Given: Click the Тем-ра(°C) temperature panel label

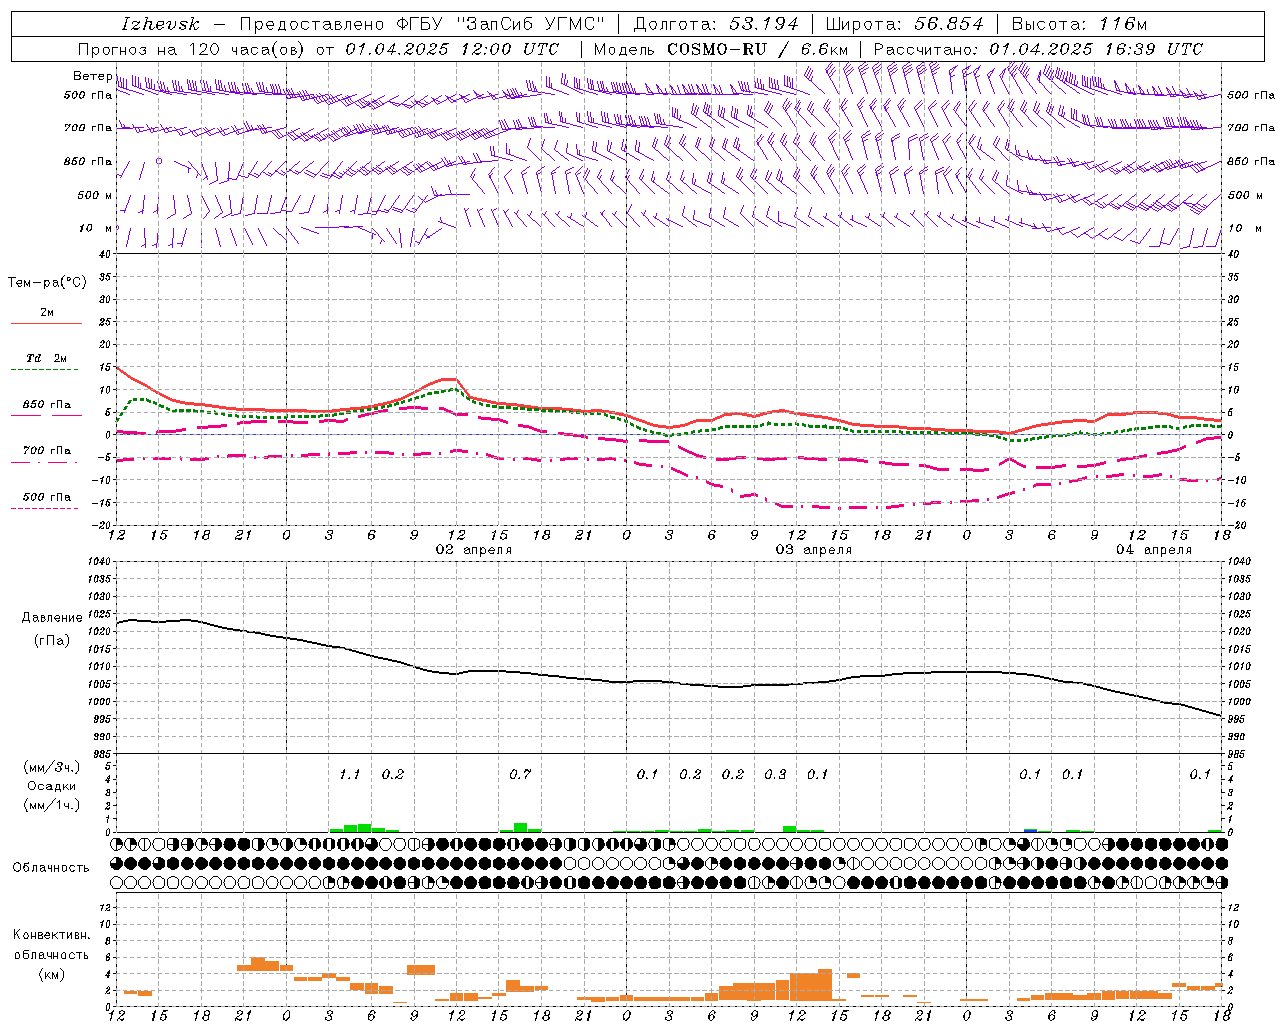Looking at the screenshot, I should click(47, 283).
